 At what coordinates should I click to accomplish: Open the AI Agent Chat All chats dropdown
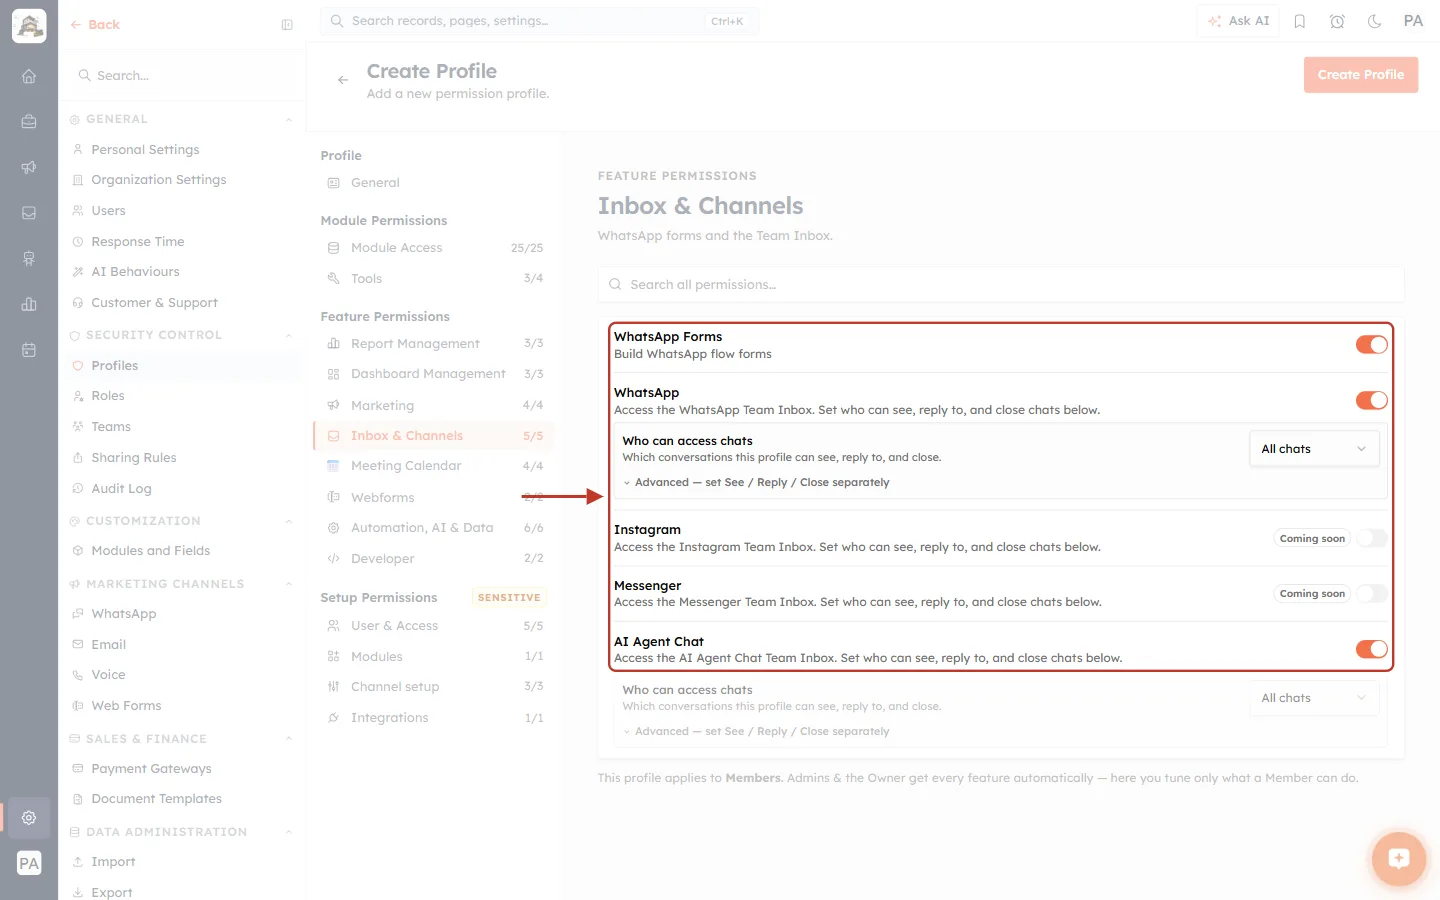1314,698
